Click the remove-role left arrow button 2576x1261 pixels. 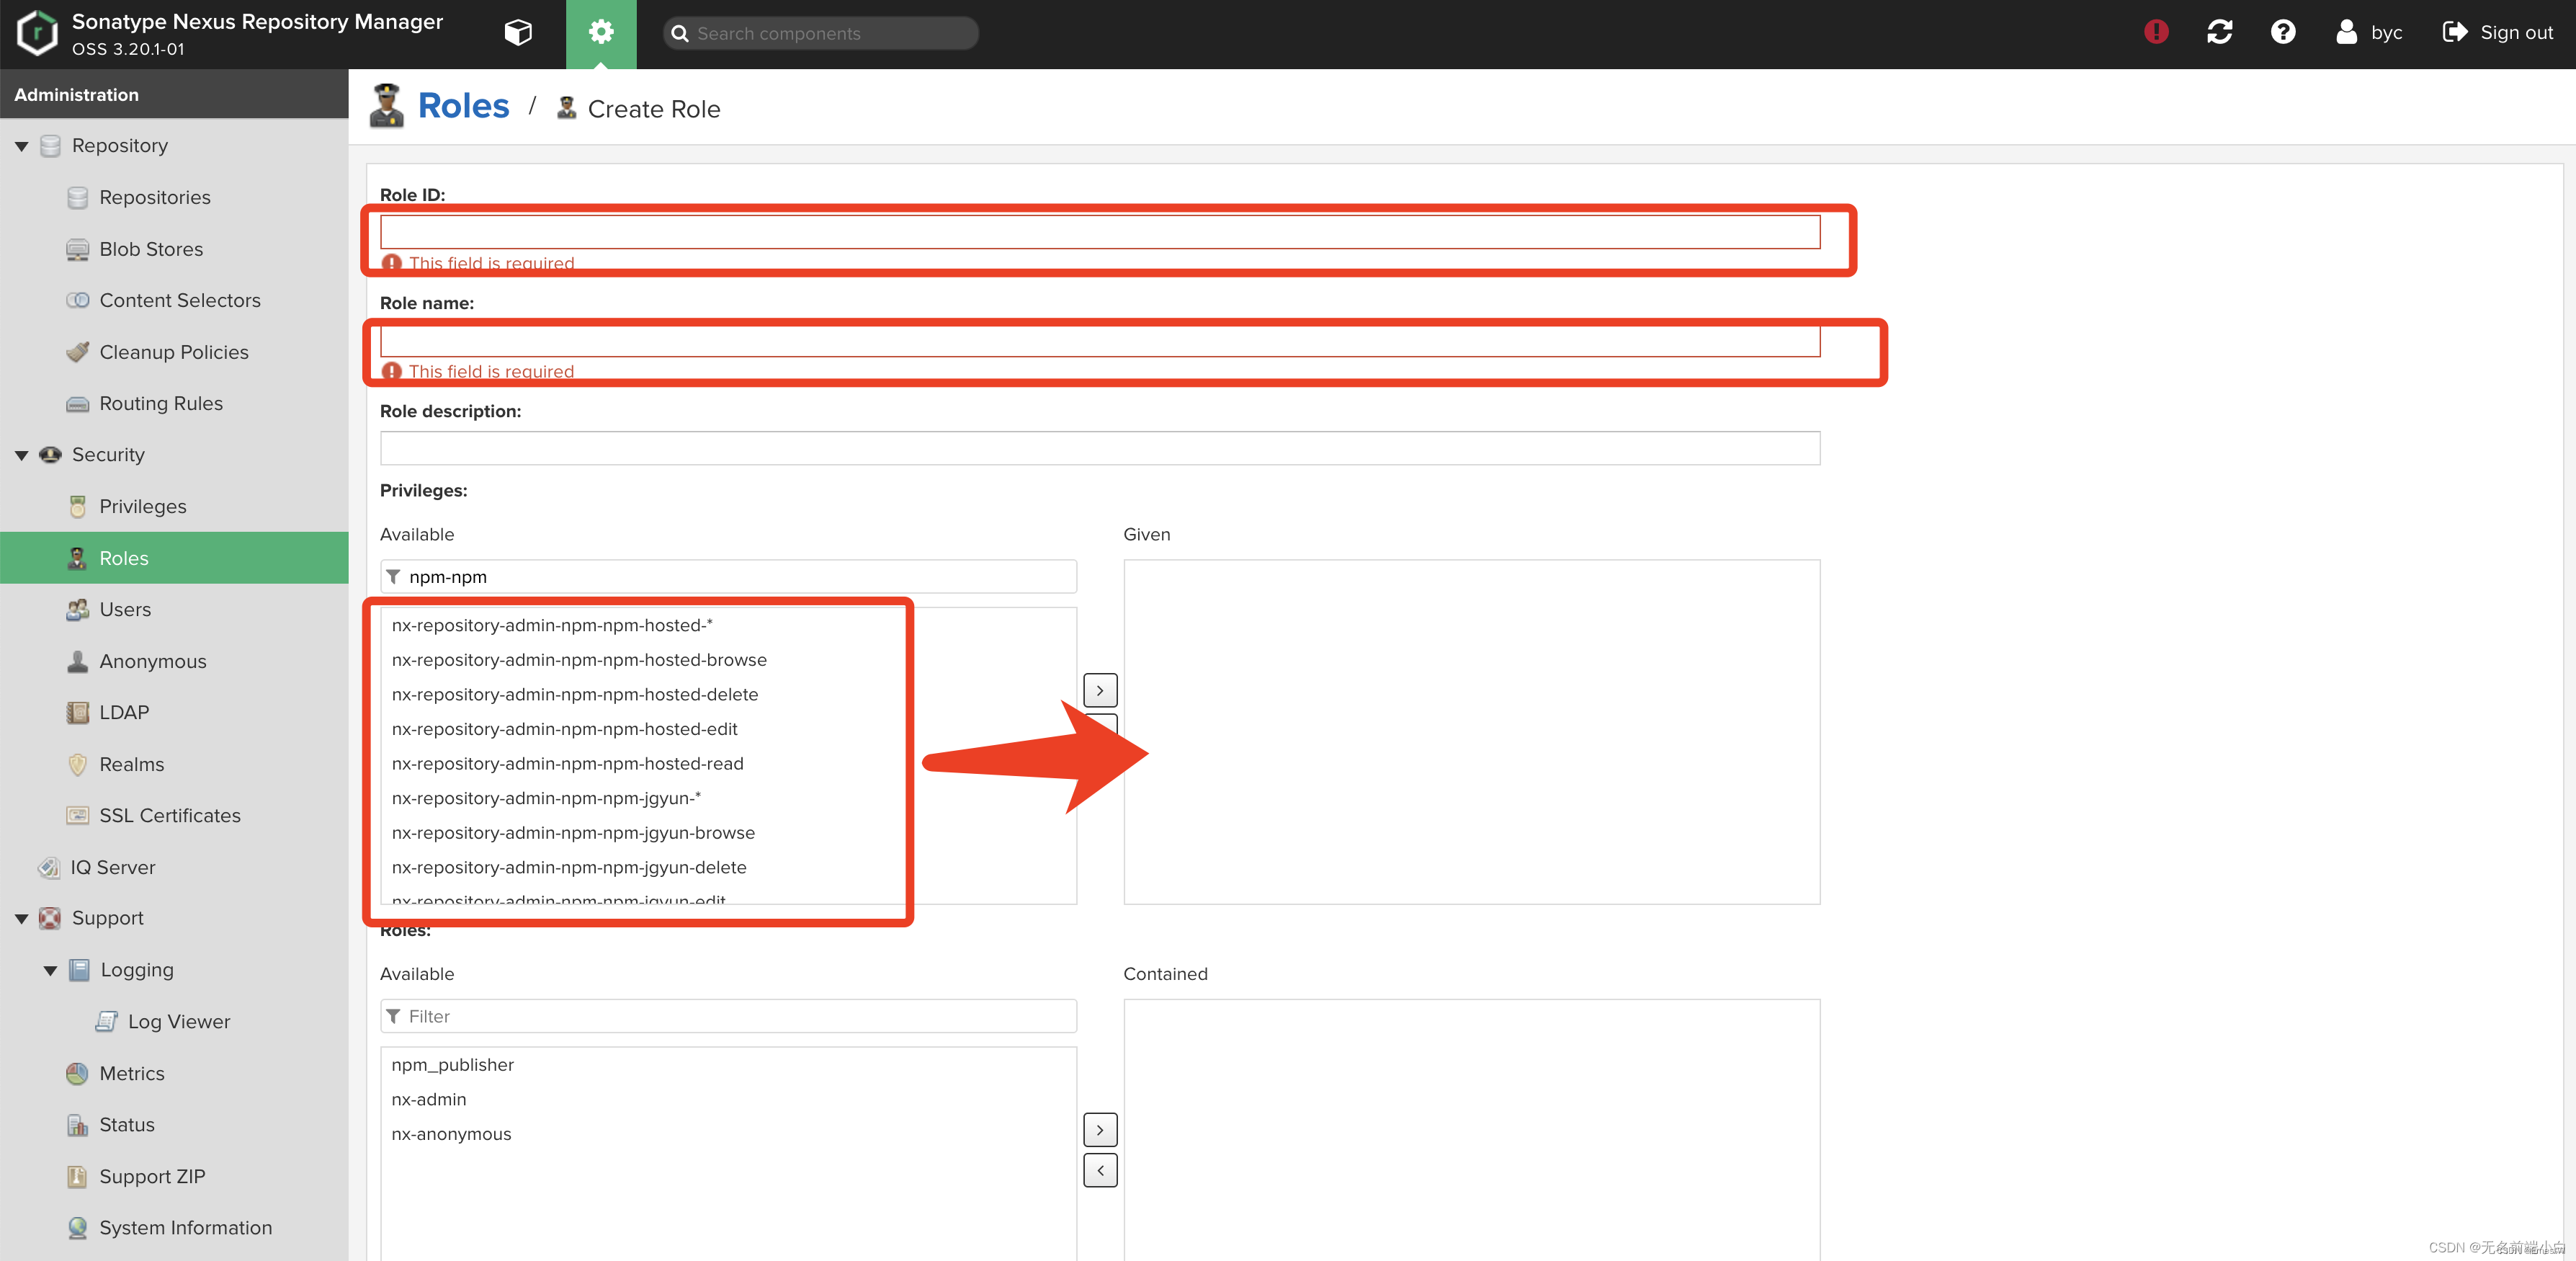[1100, 1170]
